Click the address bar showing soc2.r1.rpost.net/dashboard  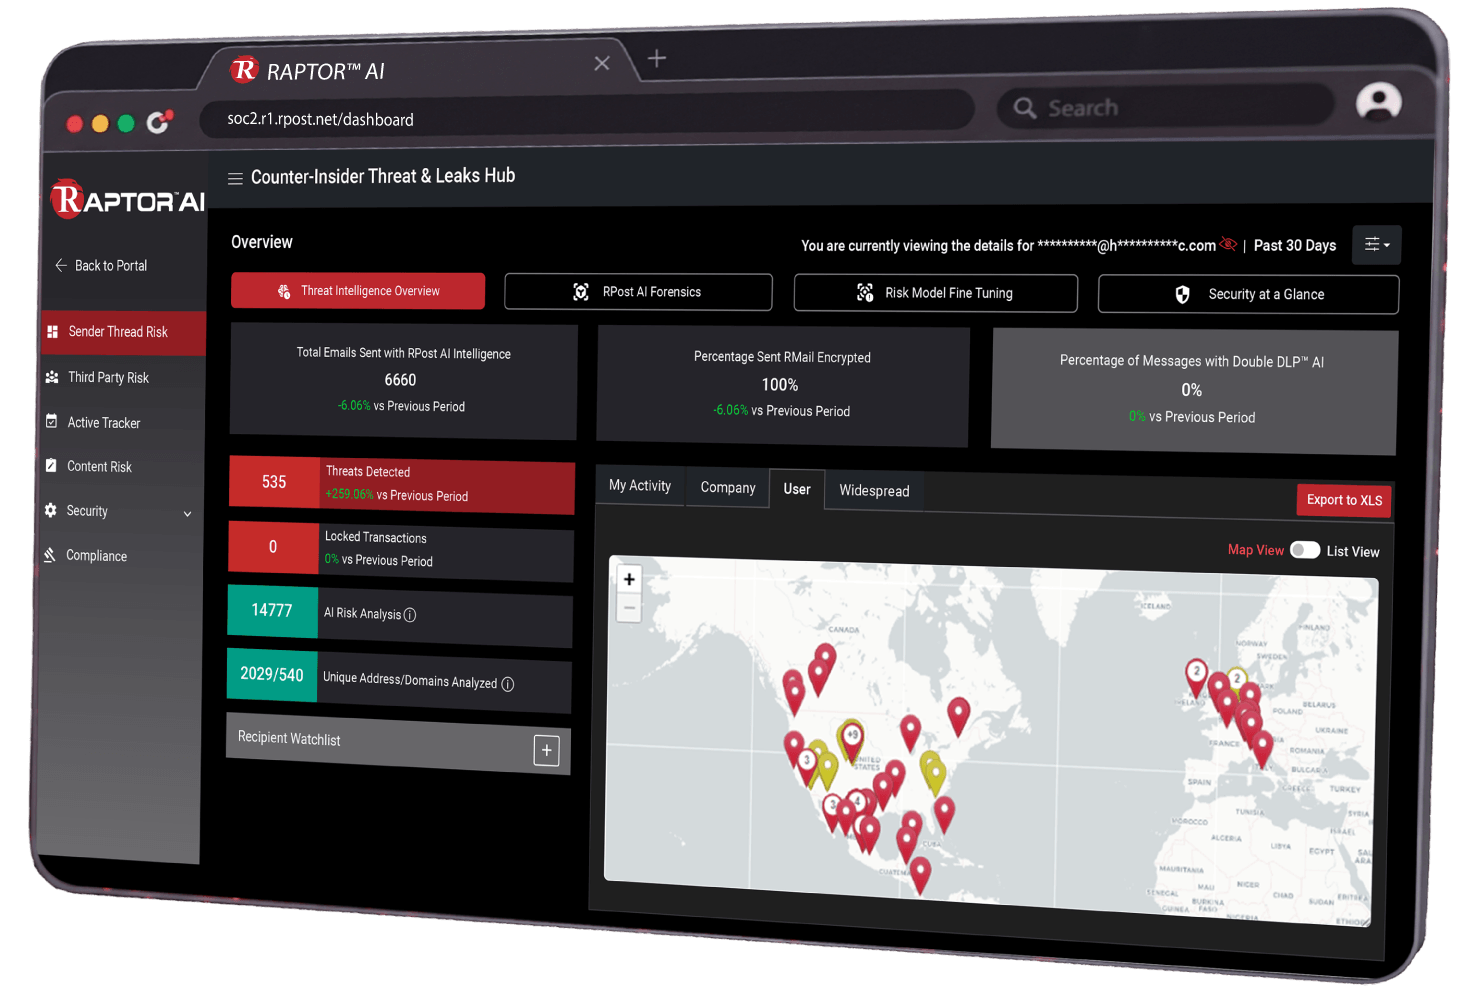[x=587, y=116]
